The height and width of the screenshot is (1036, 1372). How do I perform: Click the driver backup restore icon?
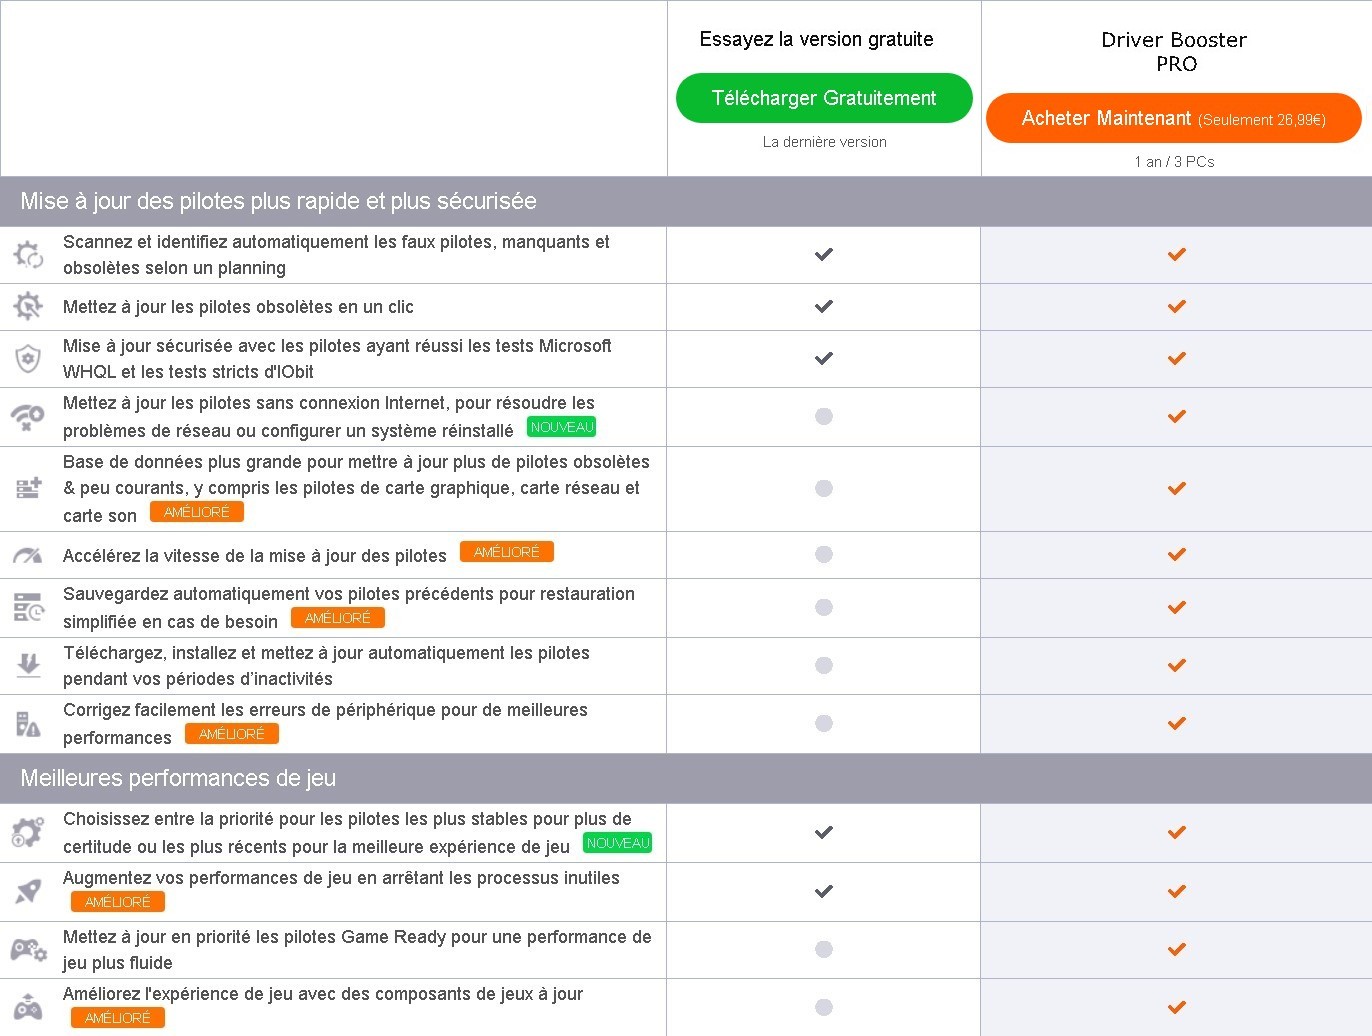(28, 607)
